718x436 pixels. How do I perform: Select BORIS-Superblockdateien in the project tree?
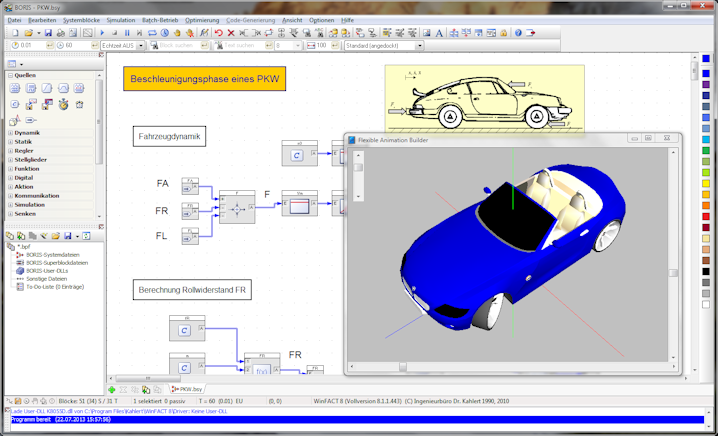[57, 263]
